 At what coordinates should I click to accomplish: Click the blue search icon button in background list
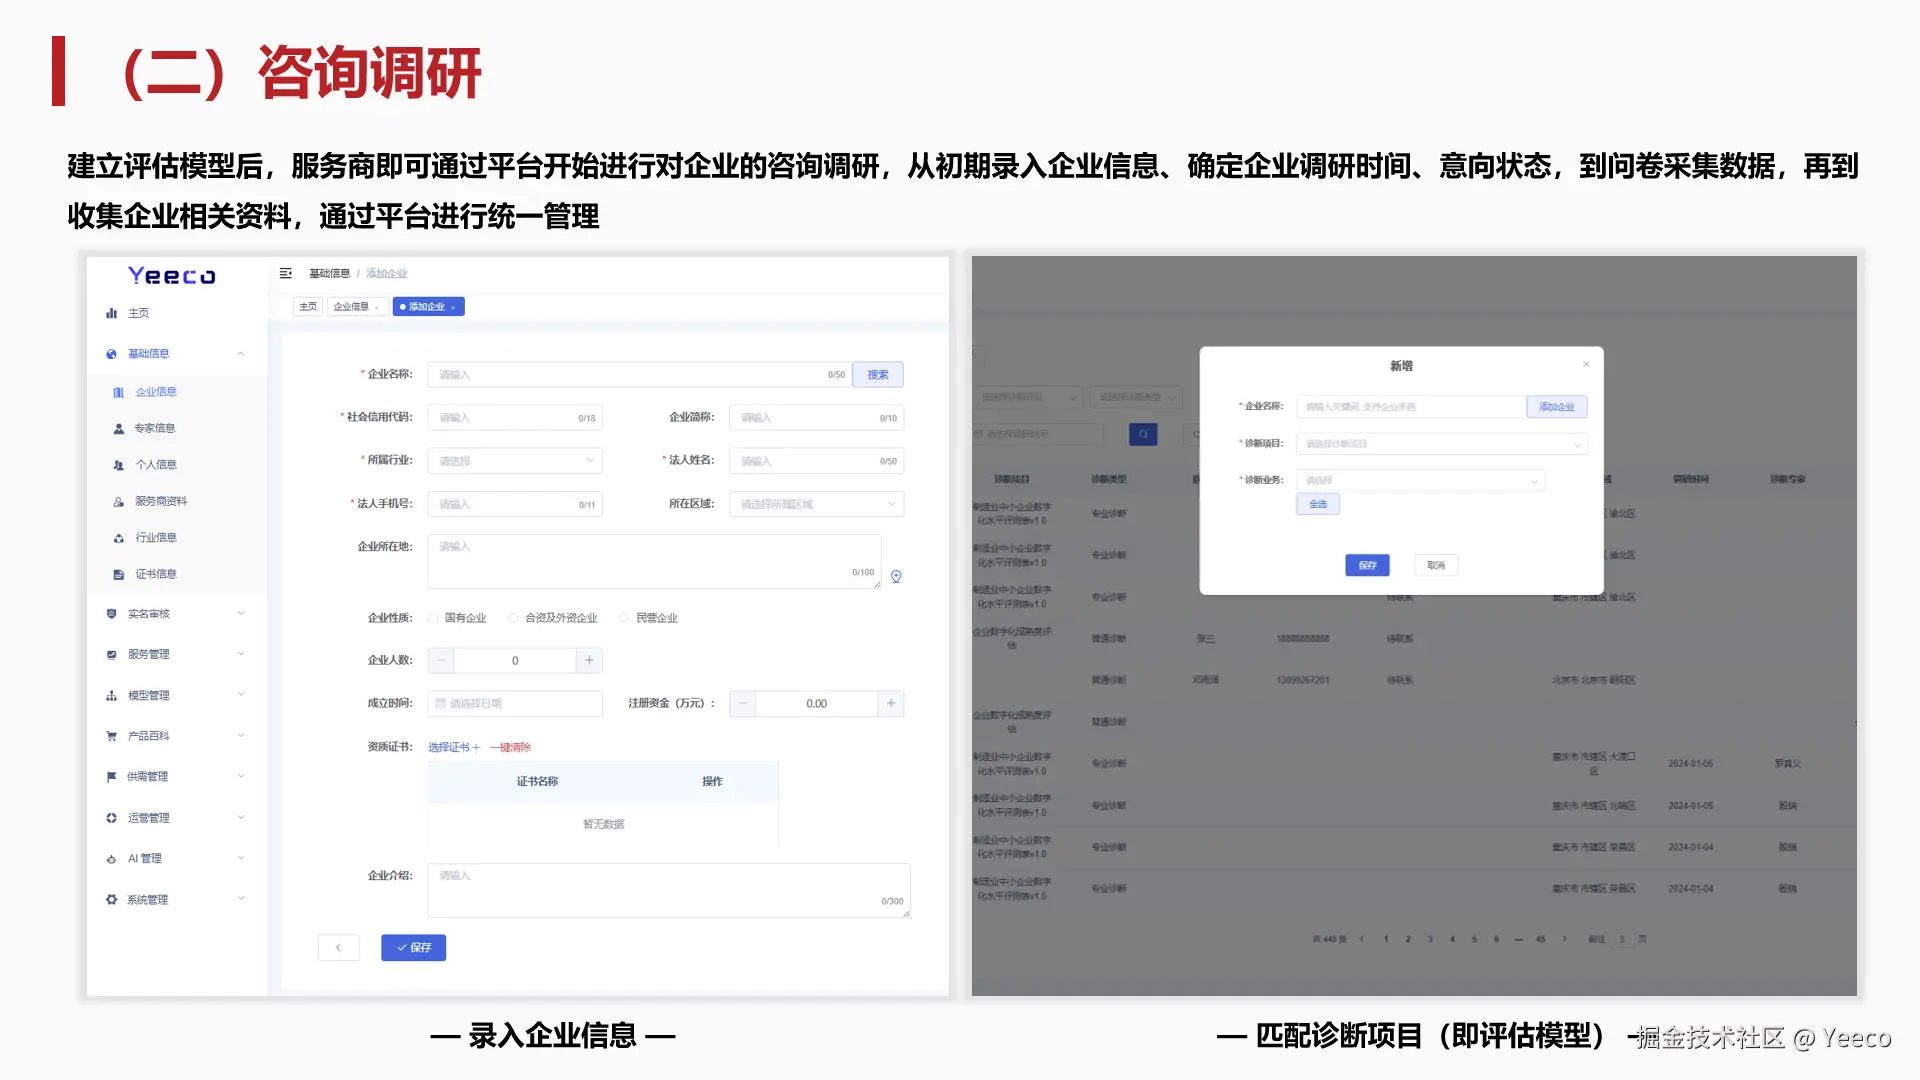[1143, 434]
